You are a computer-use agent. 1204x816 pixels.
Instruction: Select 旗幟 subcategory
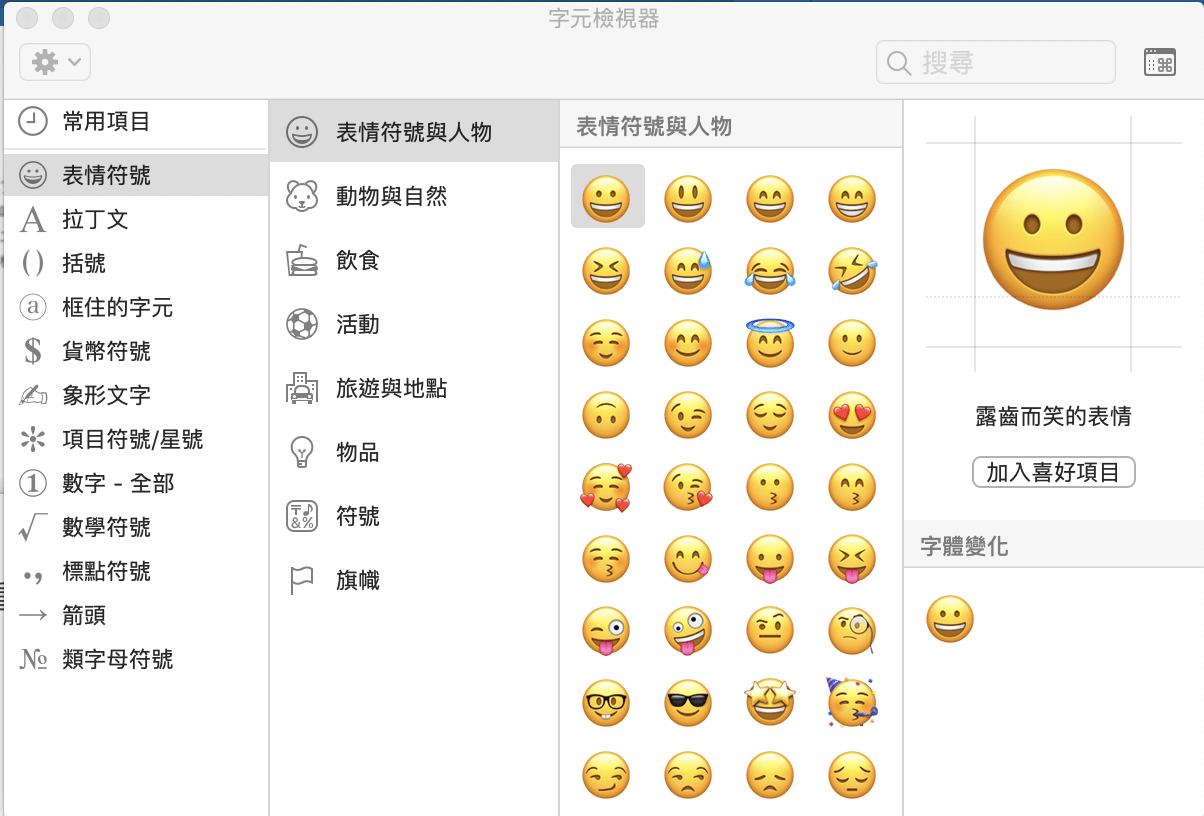[x=414, y=580]
